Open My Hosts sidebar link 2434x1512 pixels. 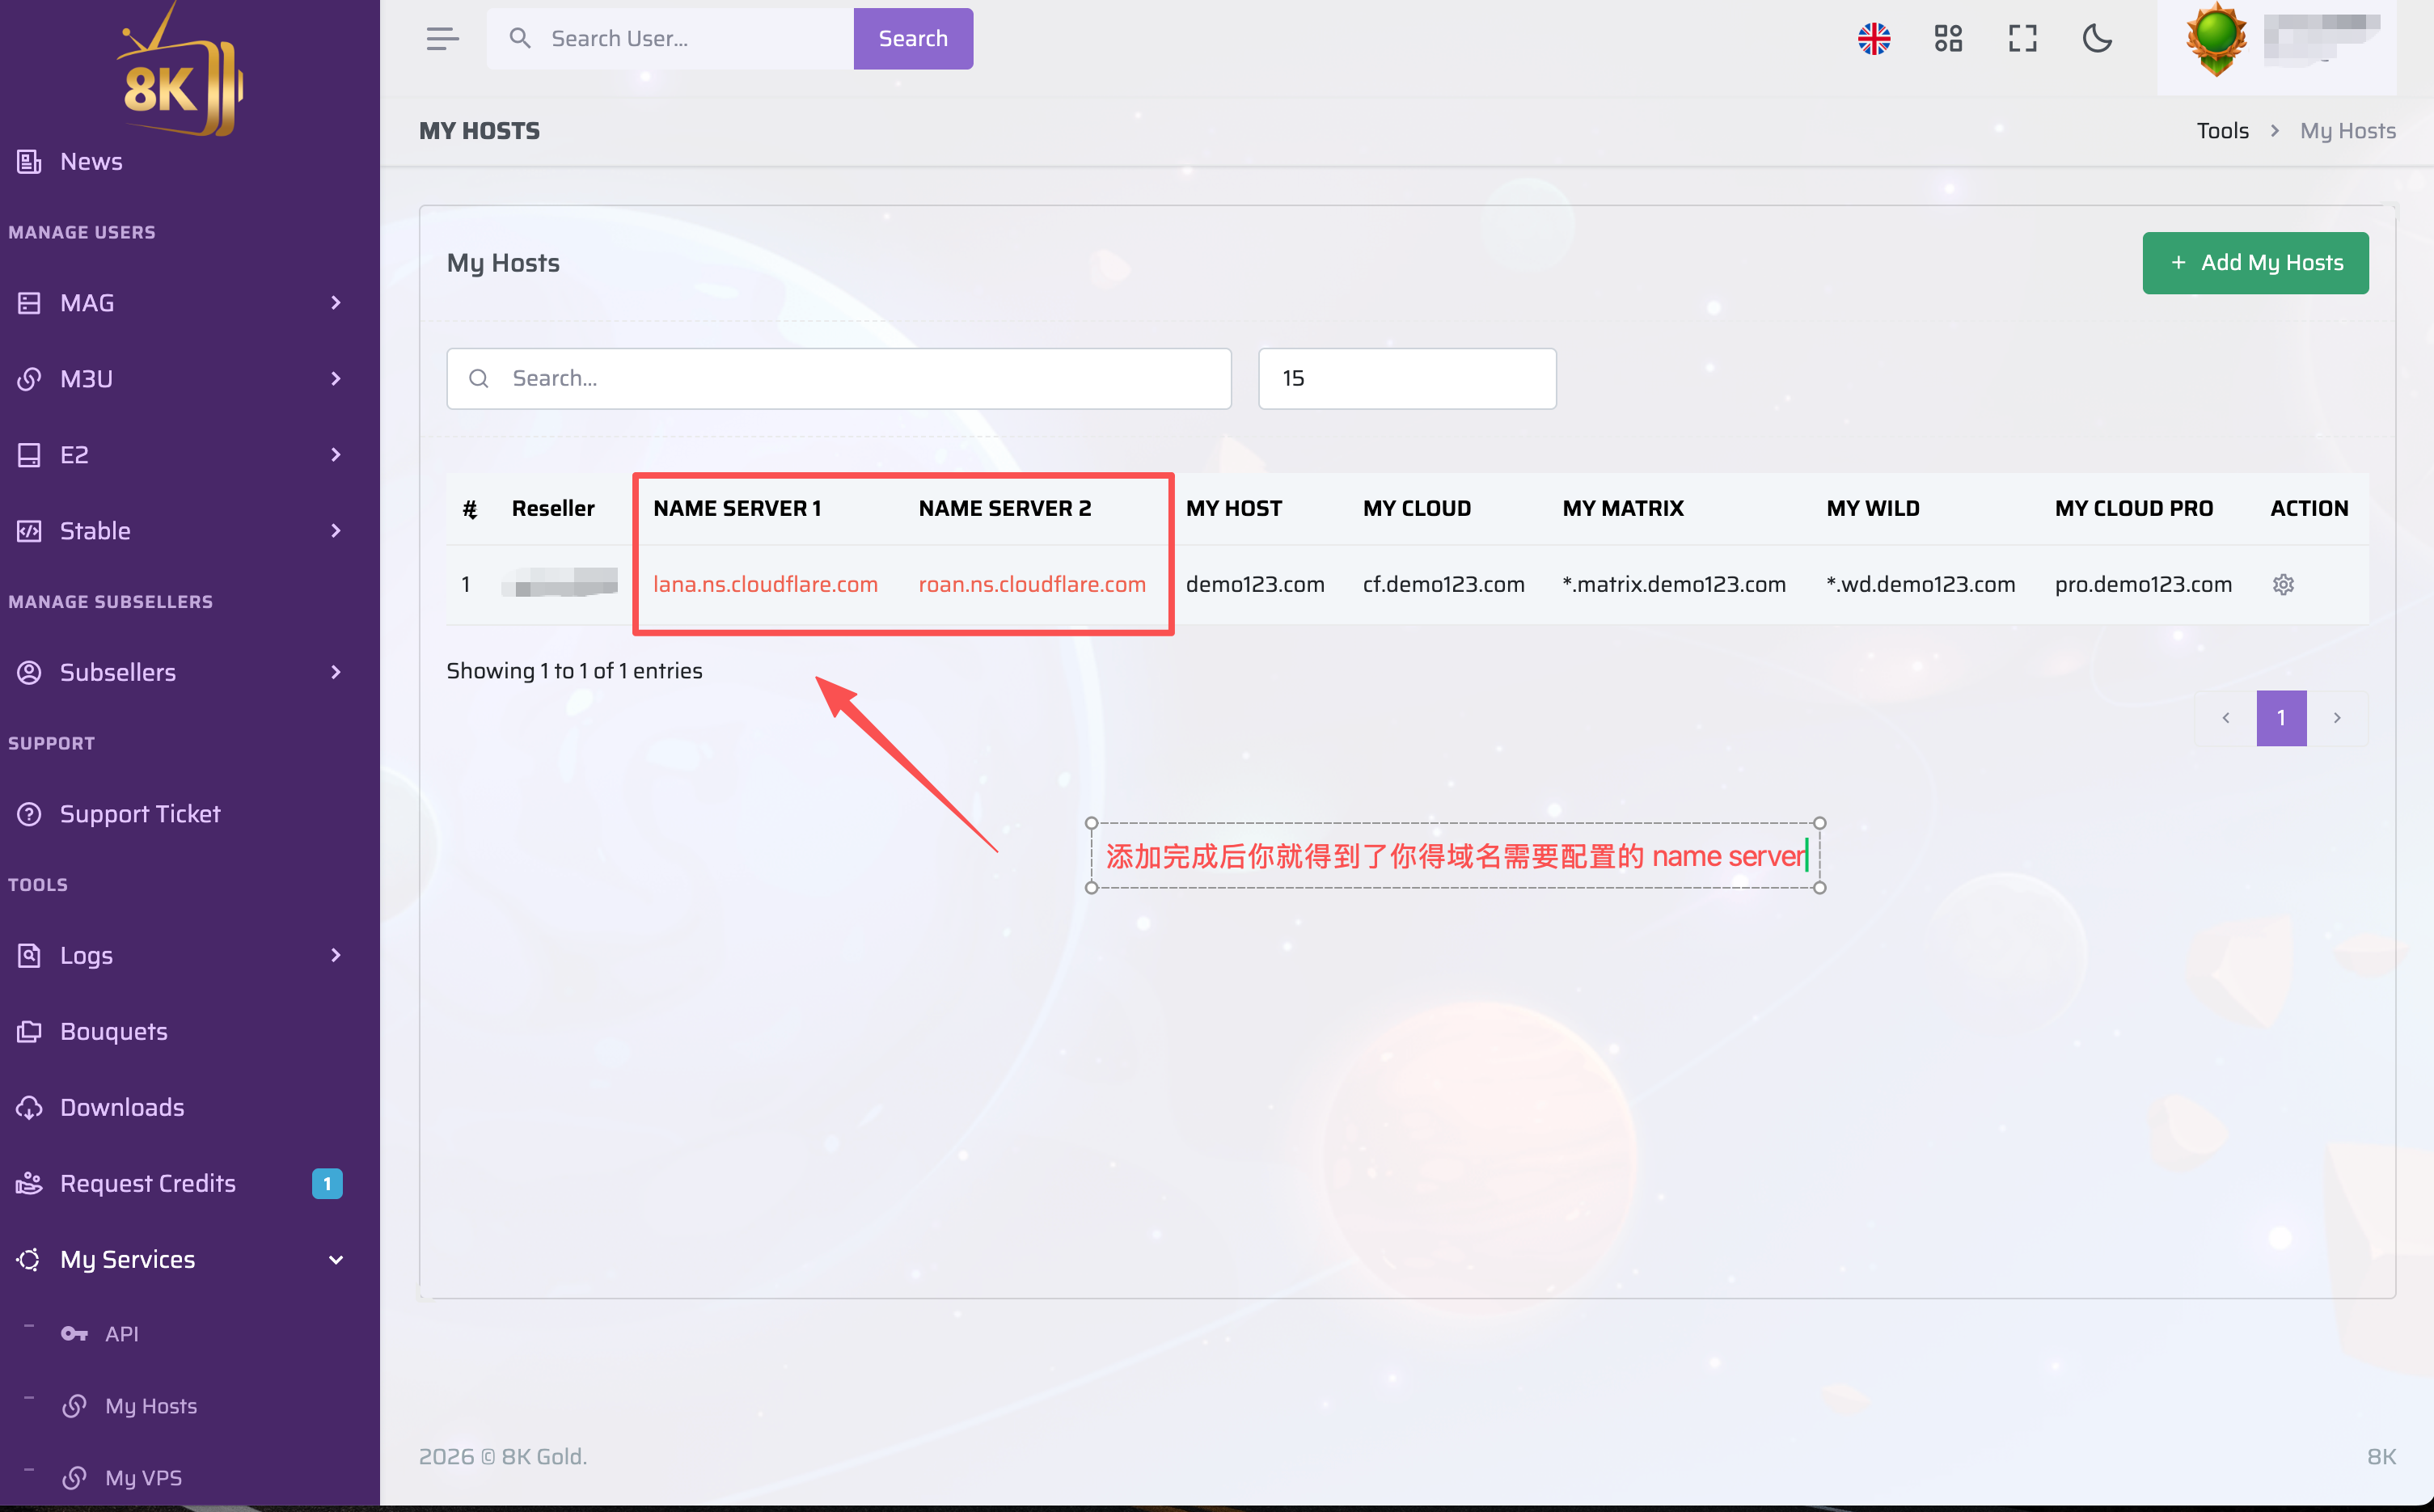[x=150, y=1406]
